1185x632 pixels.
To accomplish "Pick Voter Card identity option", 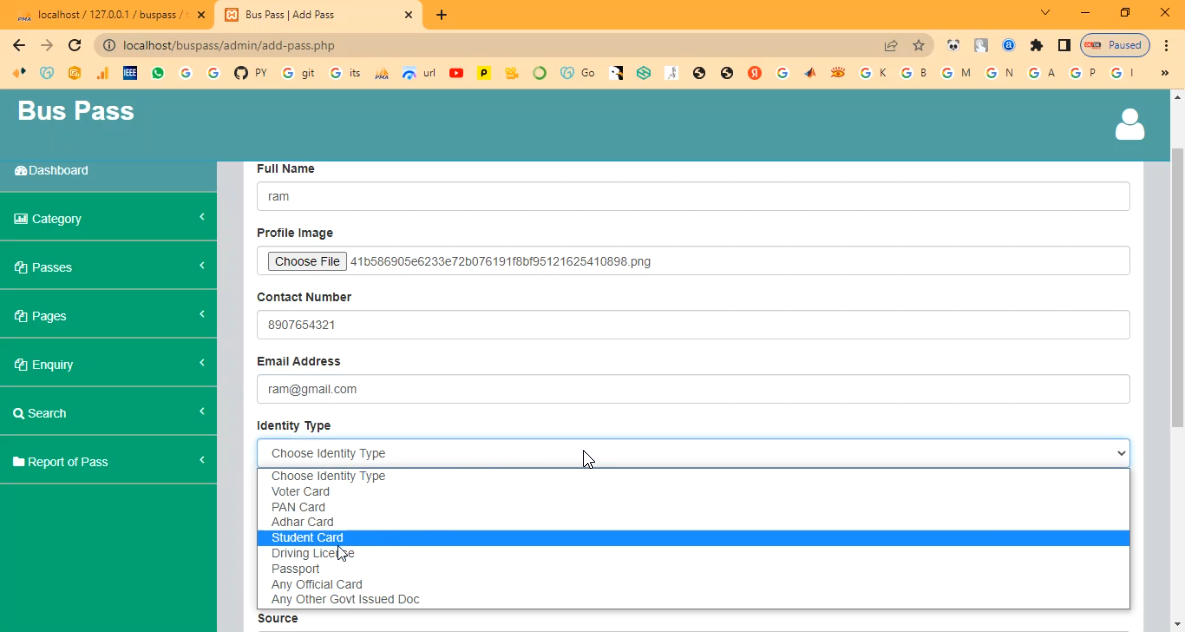I will click(x=300, y=492).
